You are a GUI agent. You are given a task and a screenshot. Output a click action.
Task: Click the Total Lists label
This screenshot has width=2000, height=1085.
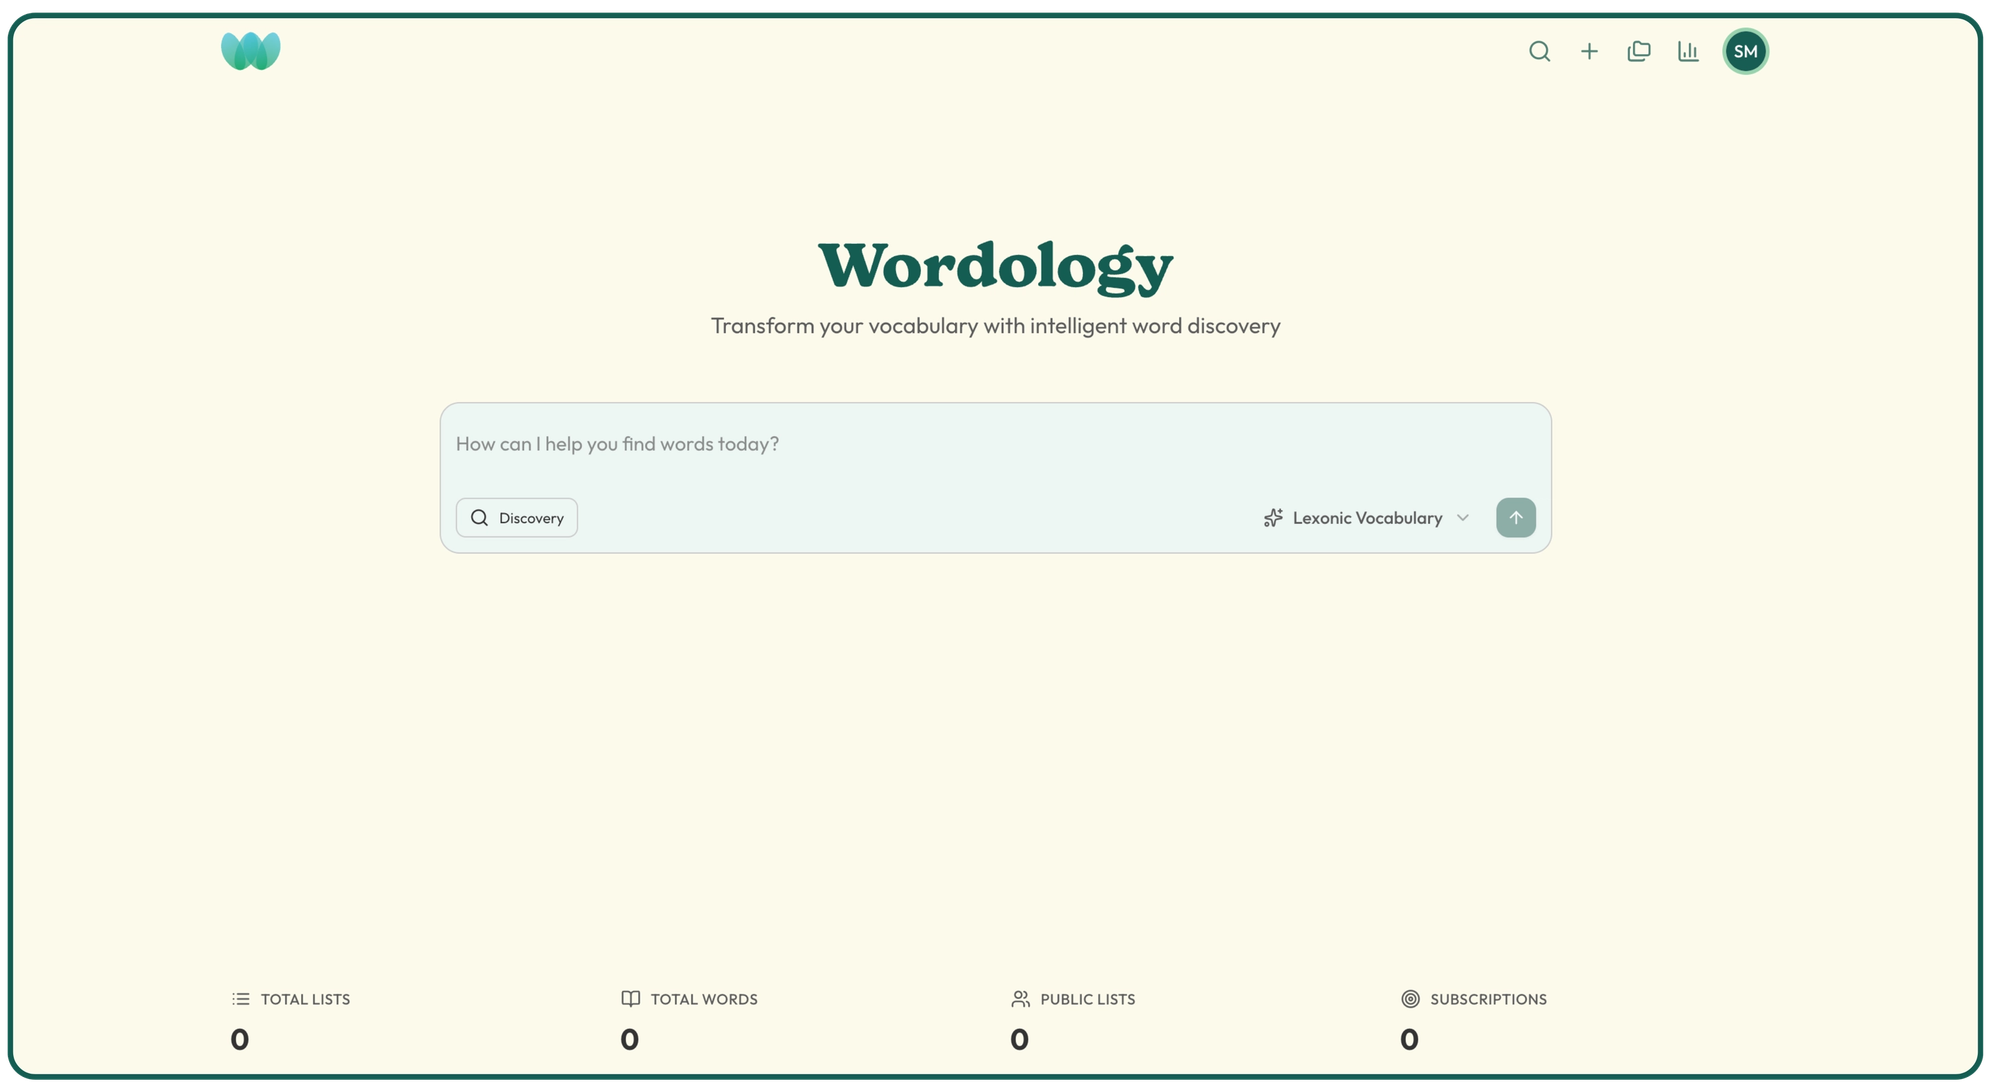[x=305, y=999]
